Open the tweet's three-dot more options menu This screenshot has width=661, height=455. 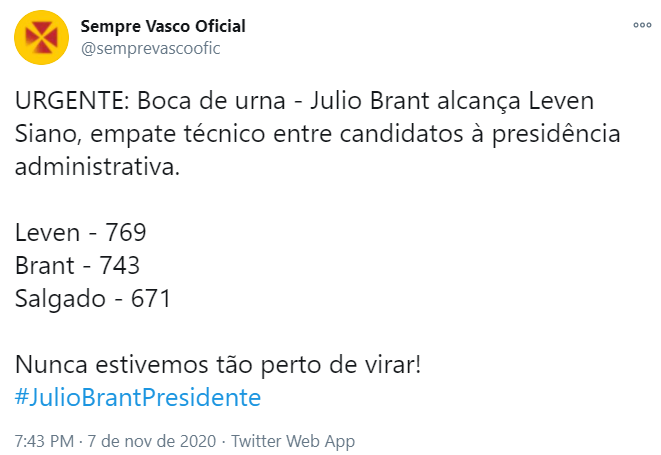coord(640,26)
